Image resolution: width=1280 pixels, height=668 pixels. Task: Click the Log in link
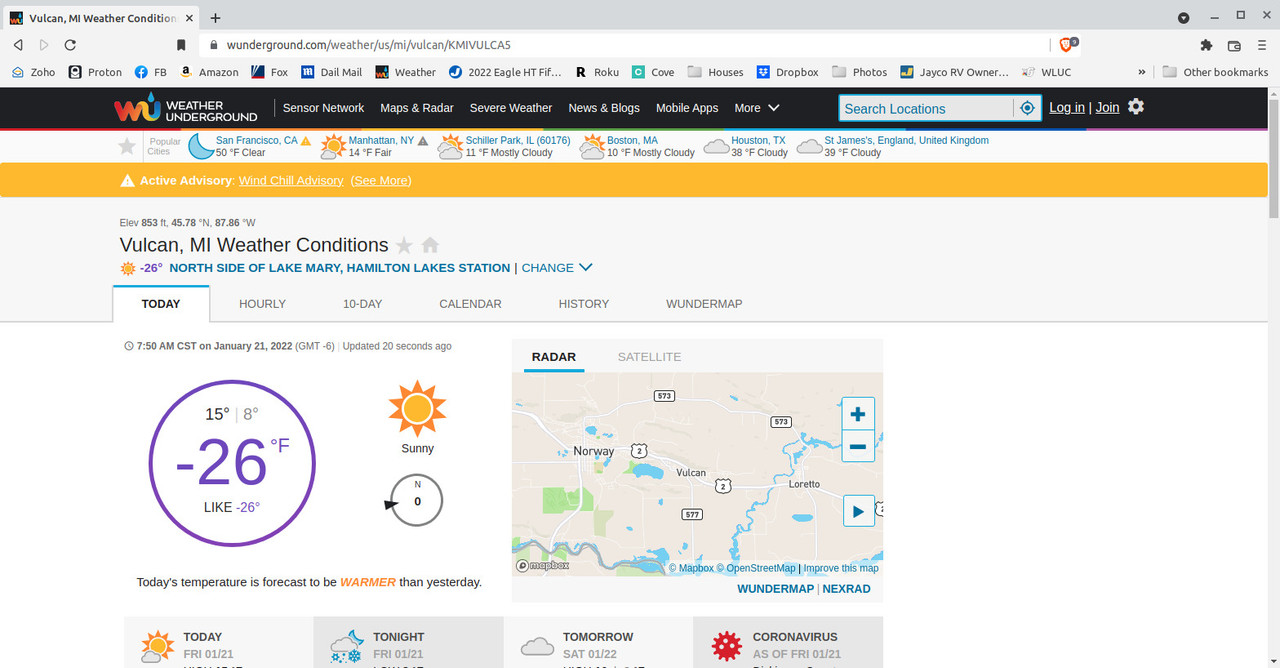point(1067,107)
